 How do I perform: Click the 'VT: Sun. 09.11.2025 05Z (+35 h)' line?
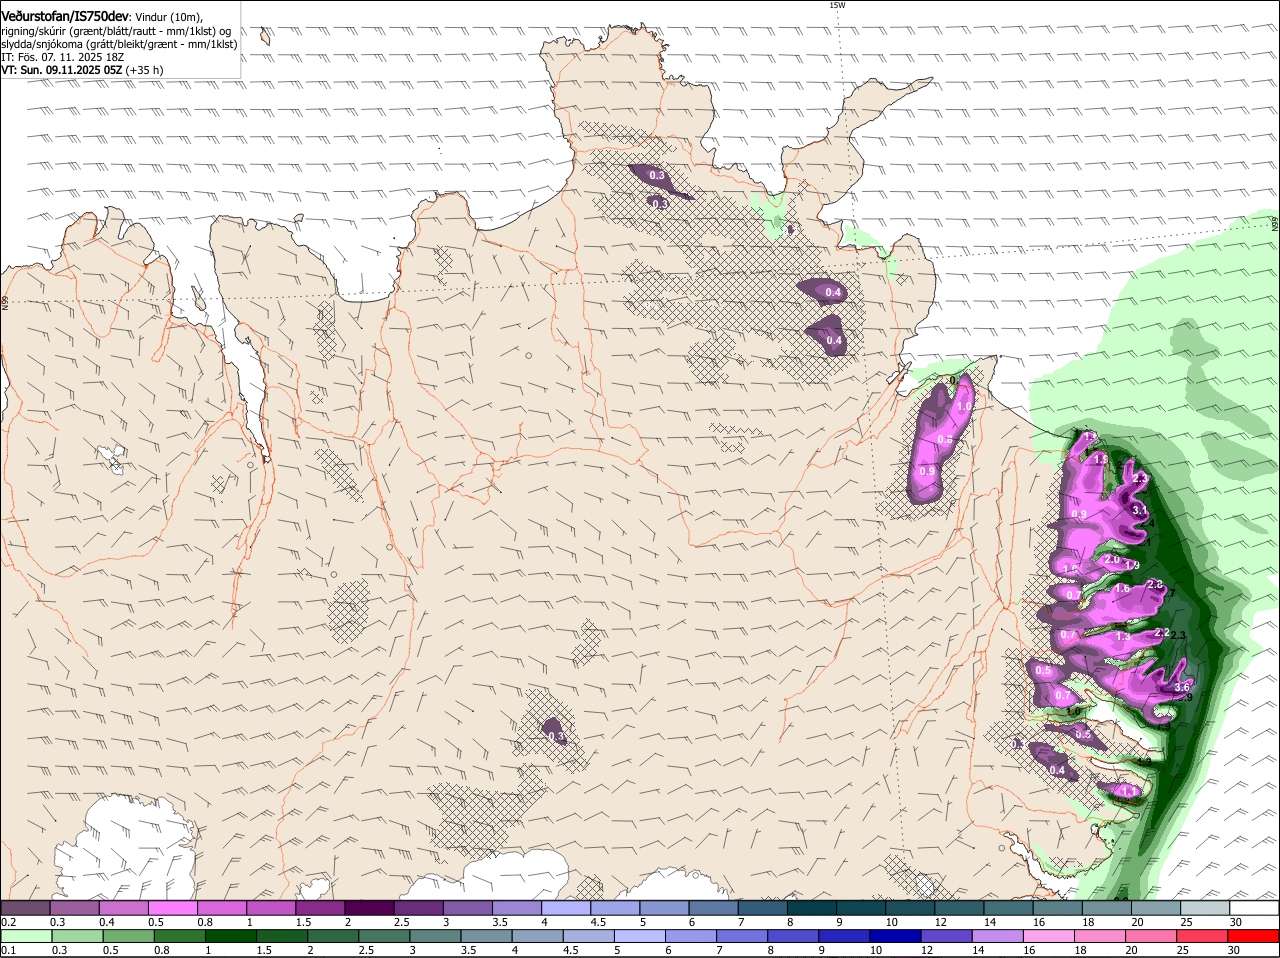tap(82, 70)
